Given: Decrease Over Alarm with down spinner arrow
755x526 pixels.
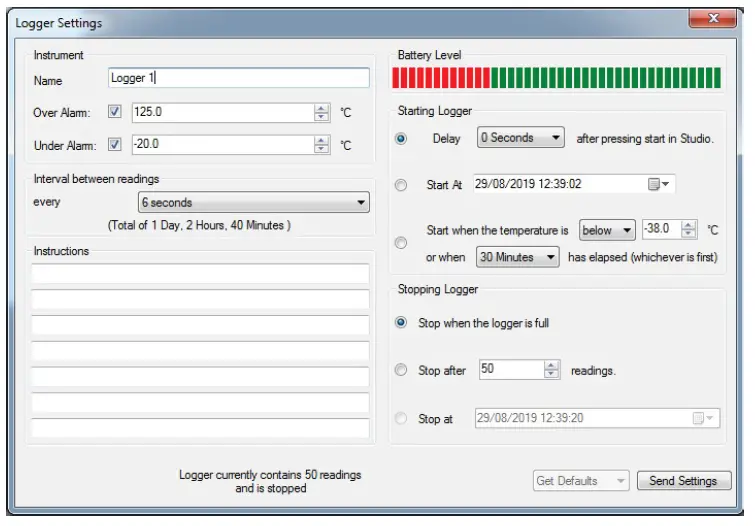Looking at the screenshot, I should (x=321, y=117).
